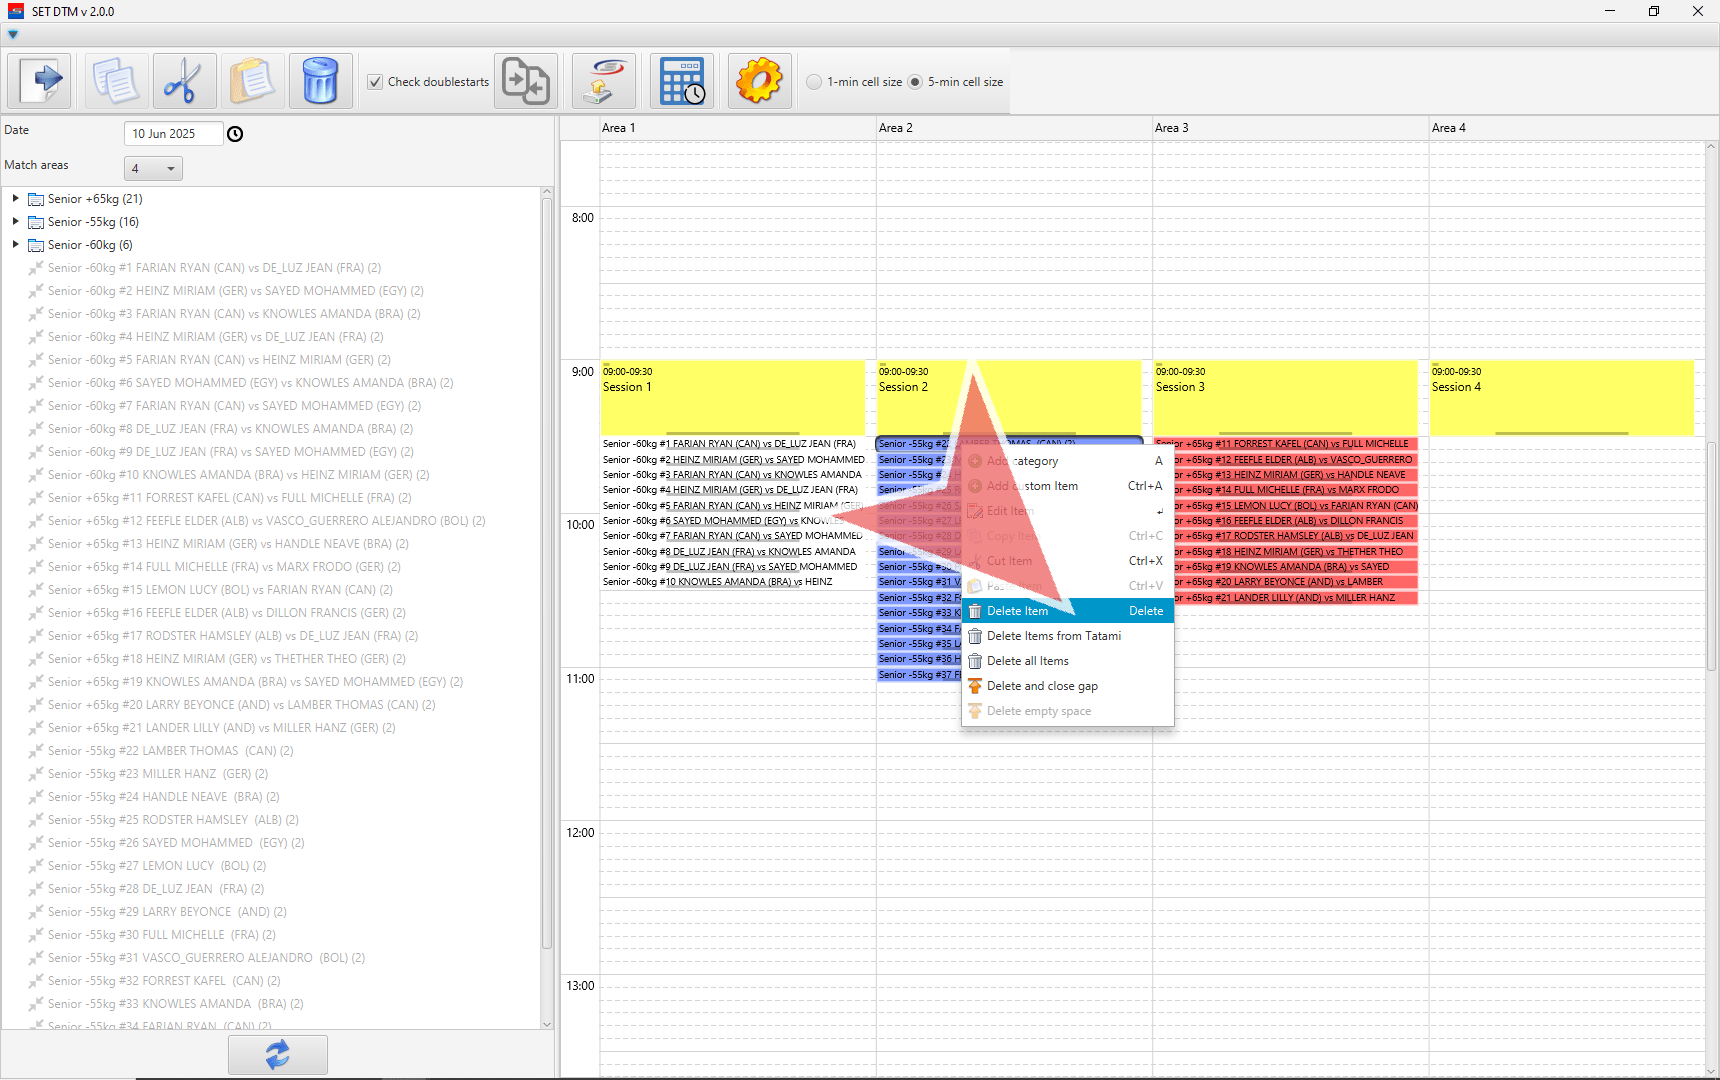
Task: Click the calendar clock schedule icon
Action: 682,81
